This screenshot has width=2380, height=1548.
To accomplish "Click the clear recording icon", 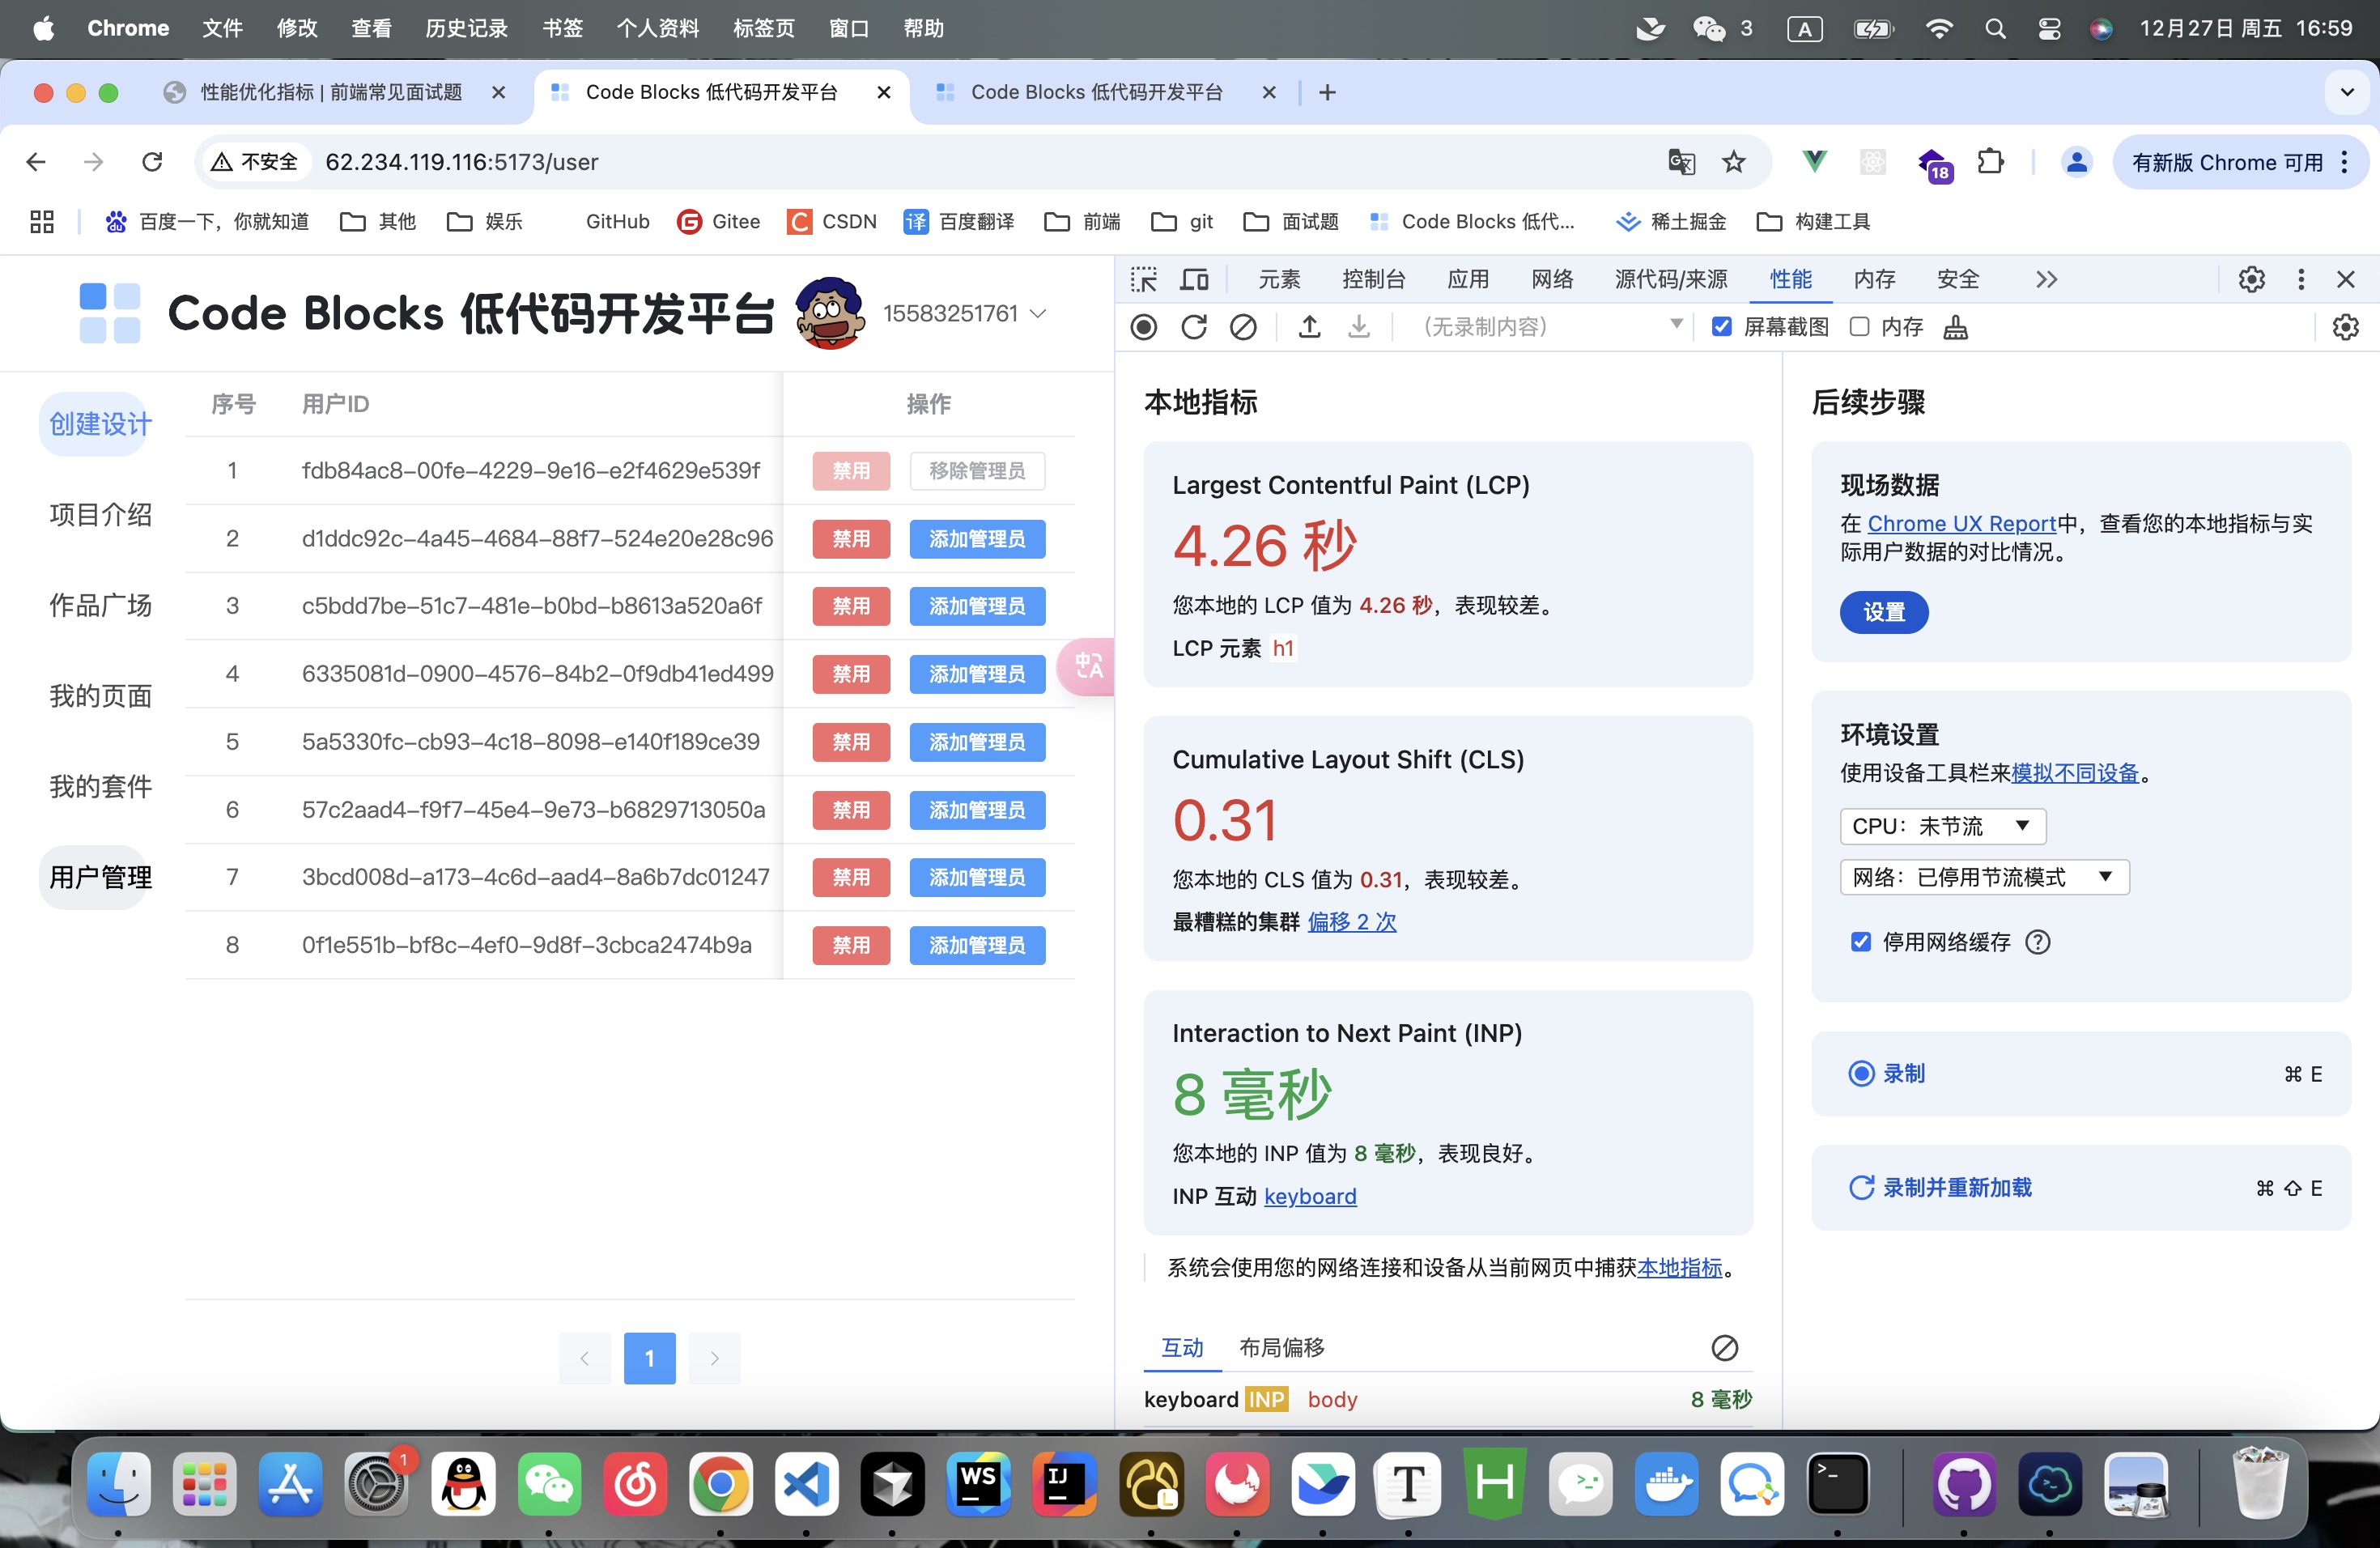I will point(1243,327).
